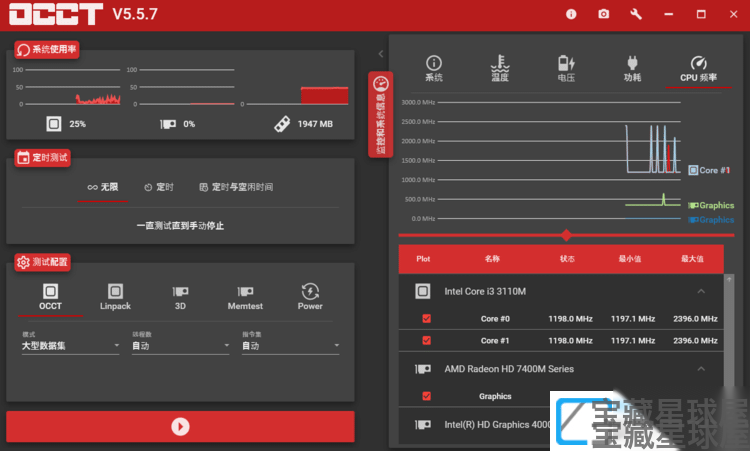Open the info icon in title bar

click(x=571, y=14)
